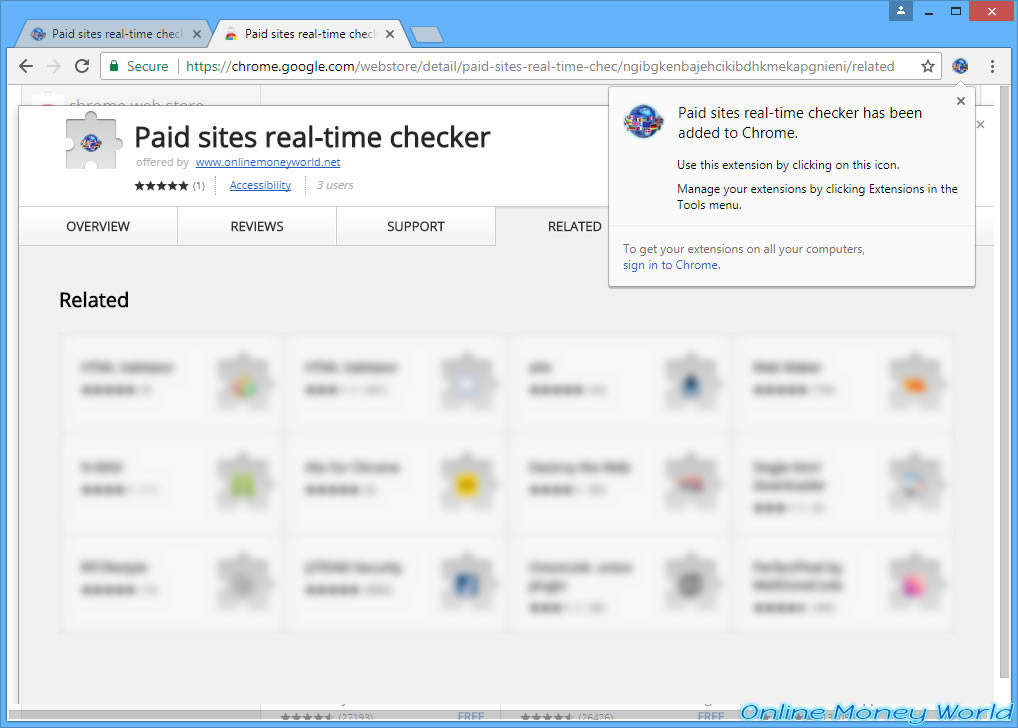Visit the www.onlinemoneyworld.net link
1018x728 pixels.
(x=268, y=162)
